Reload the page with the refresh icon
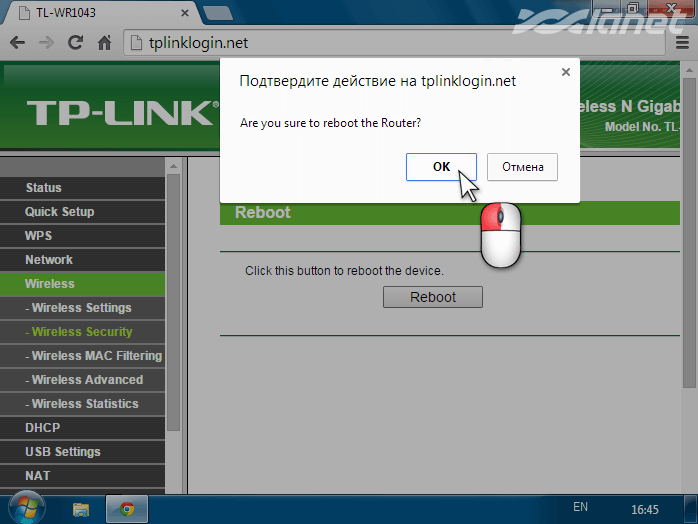This screenshot has width=698, height=524. click(x=75, y=43)
